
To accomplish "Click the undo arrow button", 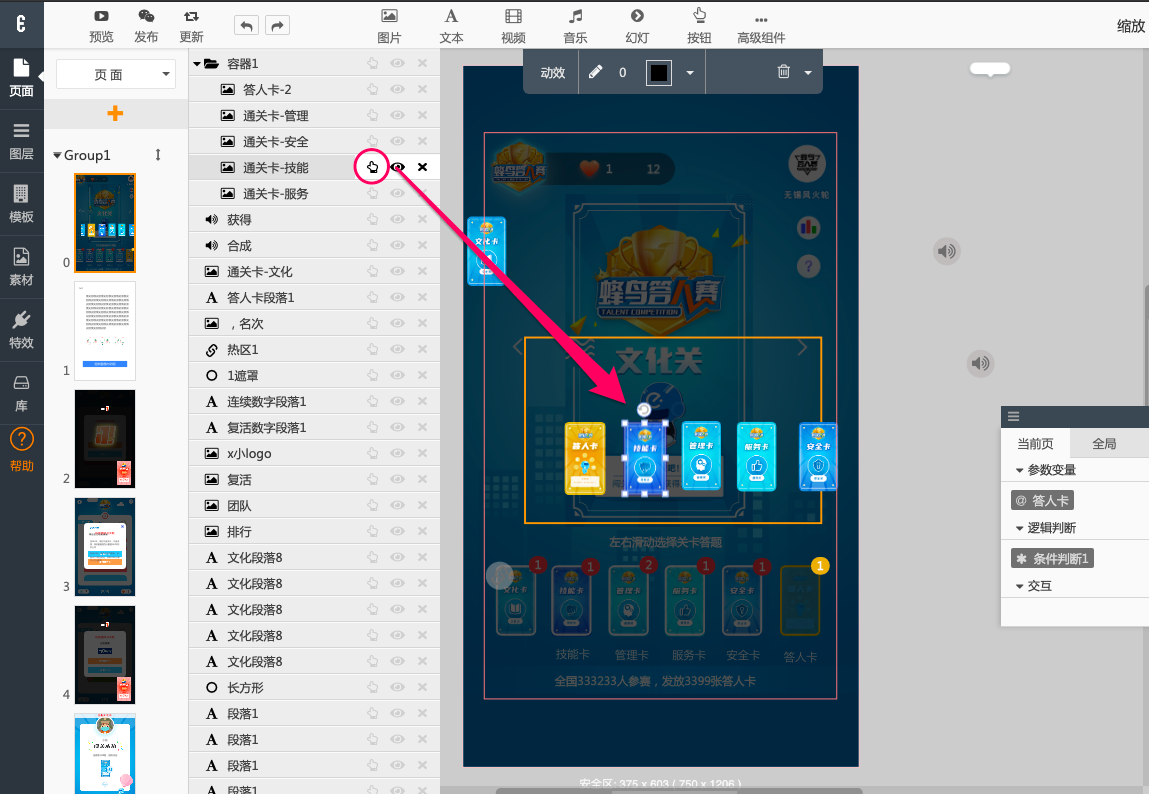I will 246,26.
